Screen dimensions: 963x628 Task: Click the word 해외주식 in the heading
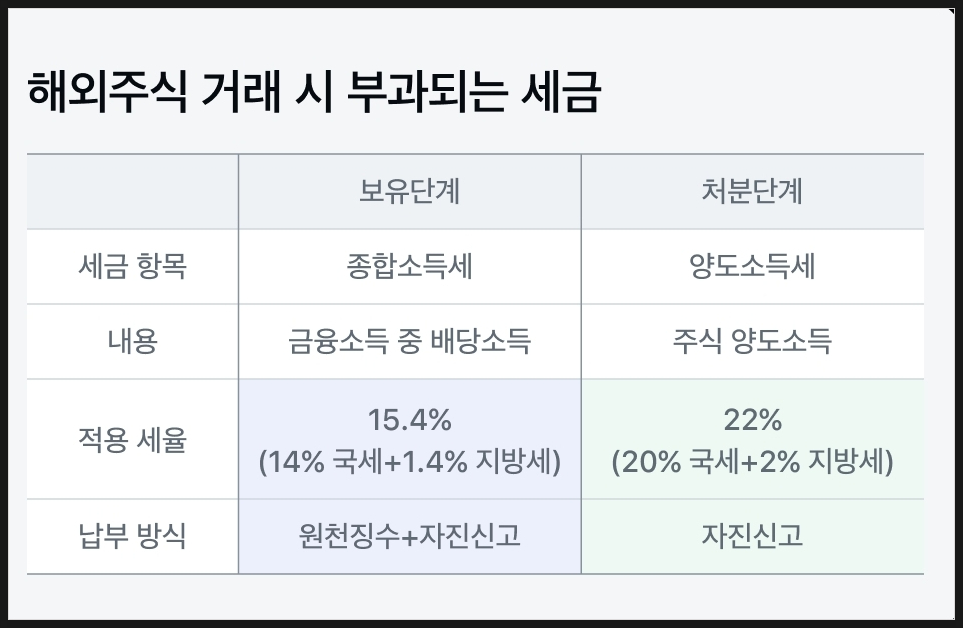(107, 92)
